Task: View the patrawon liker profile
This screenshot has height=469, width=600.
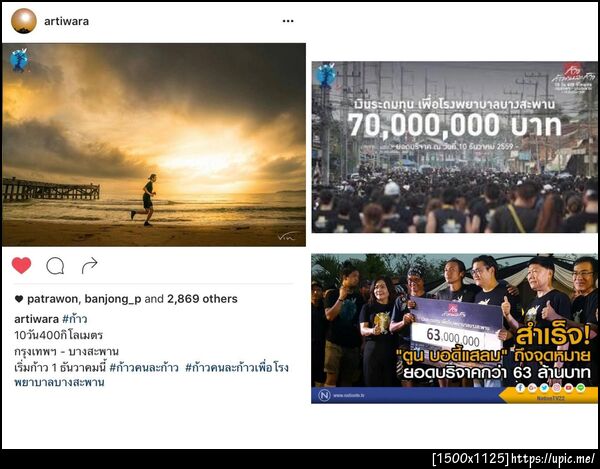Action: click(53, 299)
